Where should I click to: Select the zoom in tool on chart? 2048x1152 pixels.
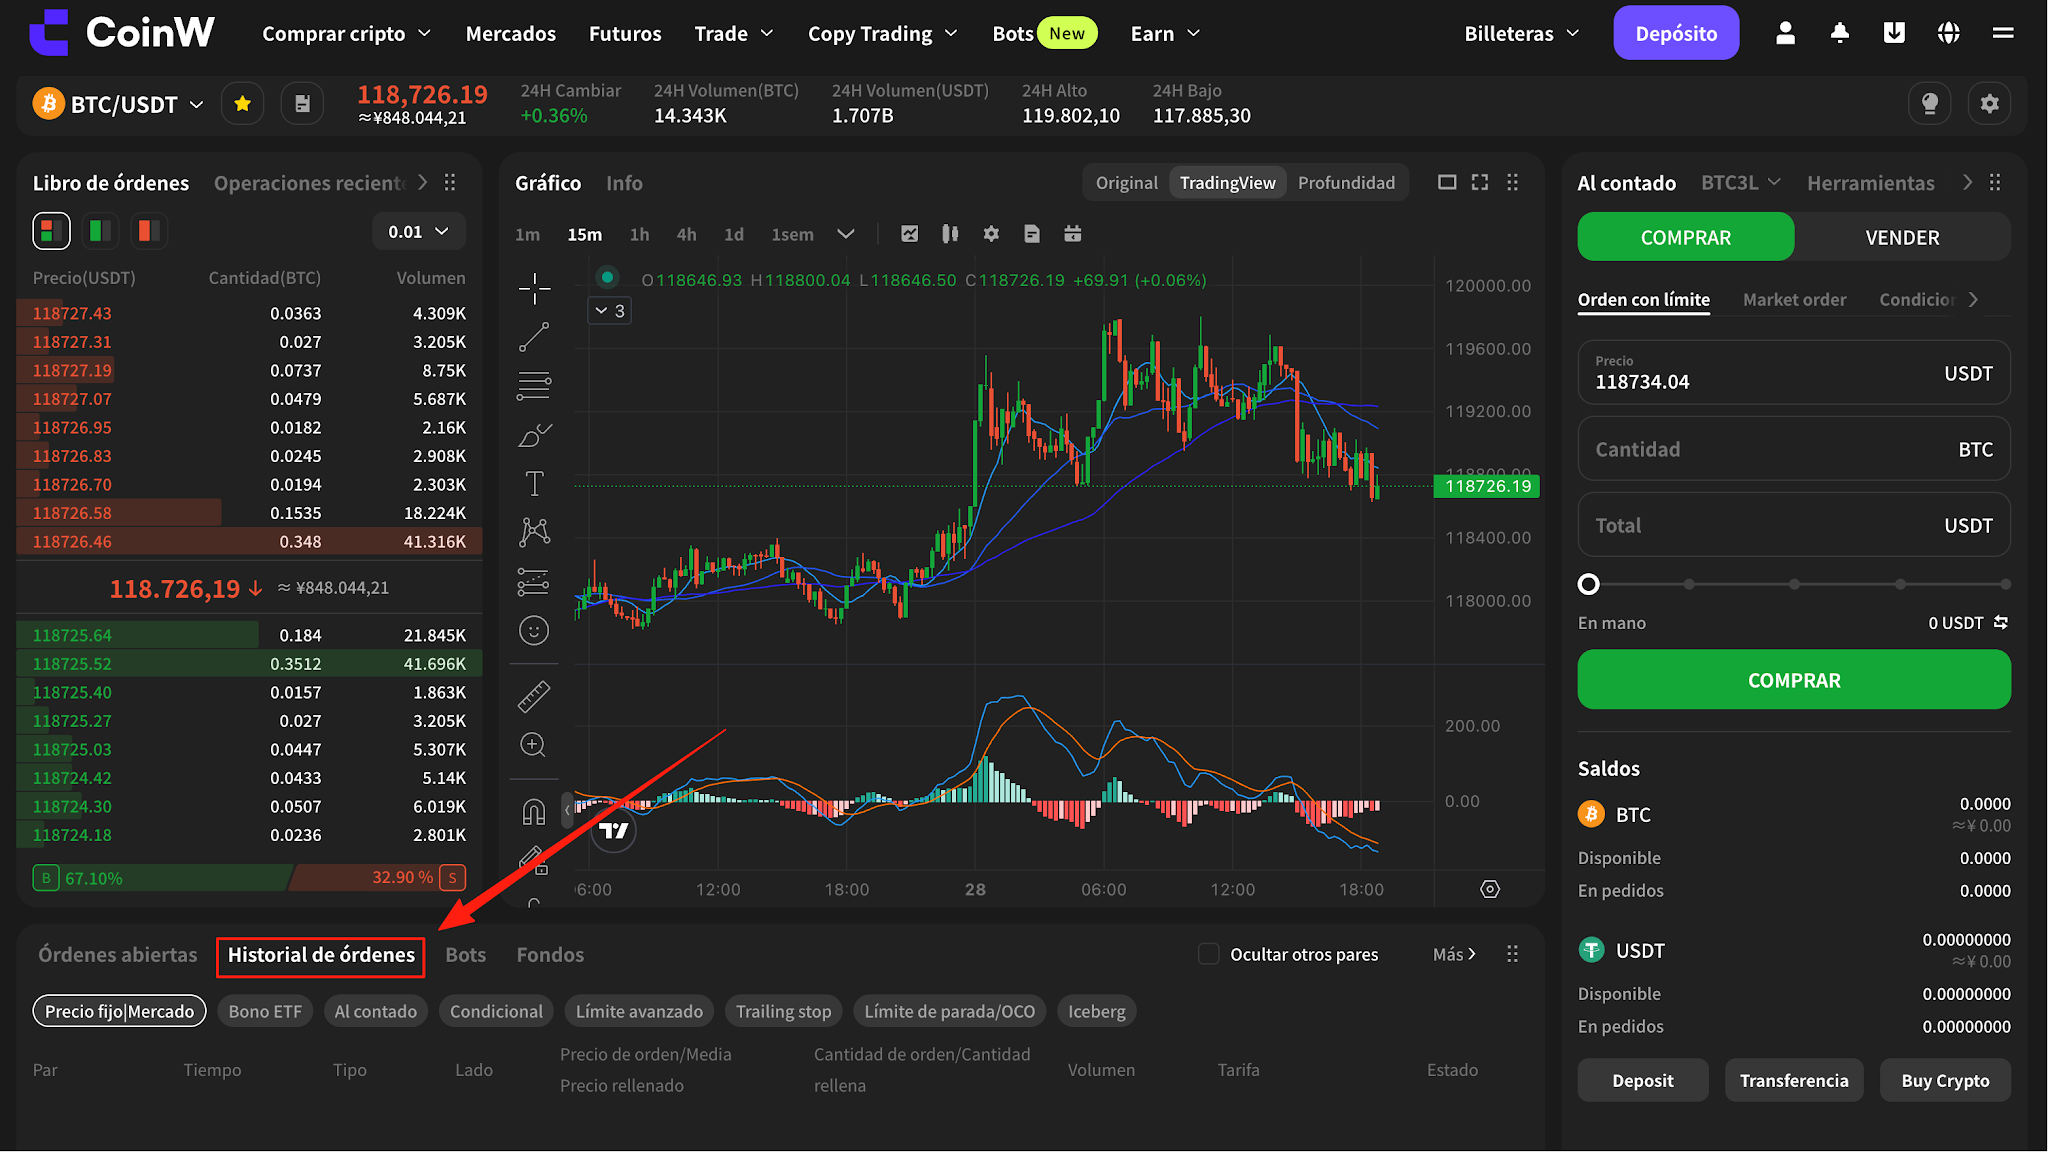click(x=534, y=745)
